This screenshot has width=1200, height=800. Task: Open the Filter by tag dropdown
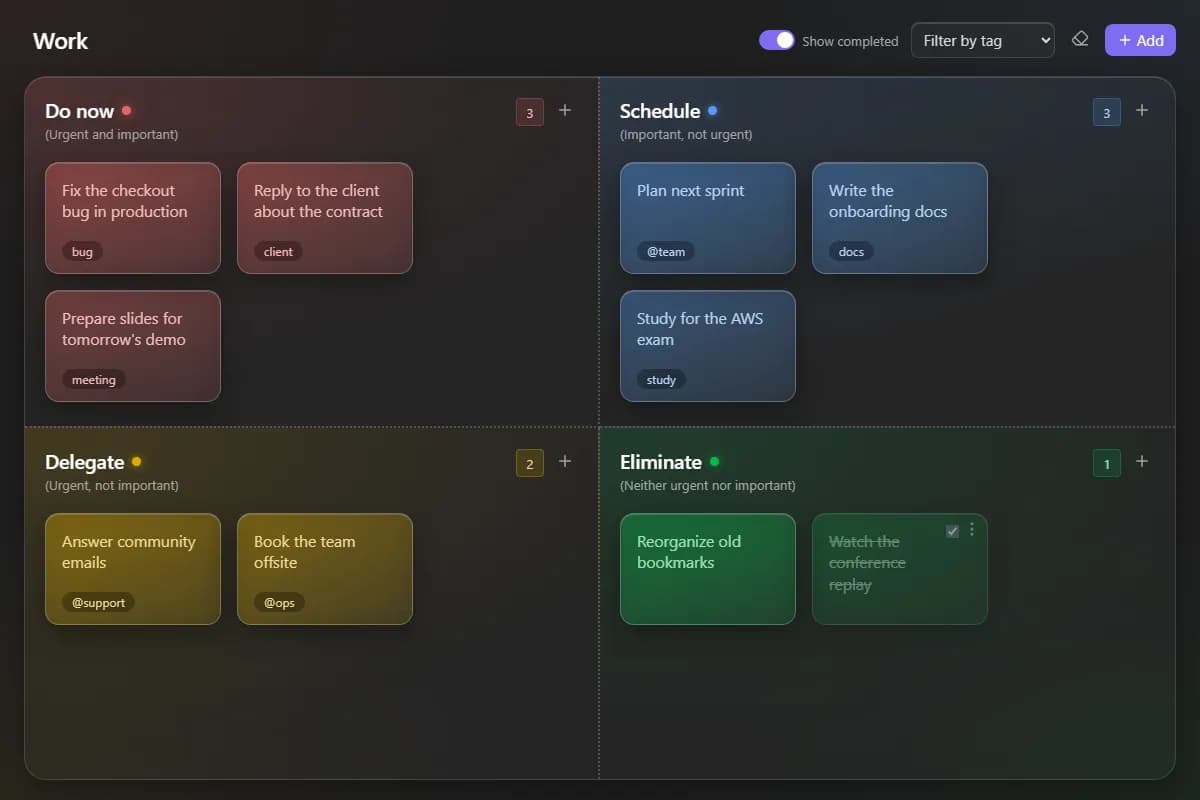pyautogui.click(x=982, y=40)
